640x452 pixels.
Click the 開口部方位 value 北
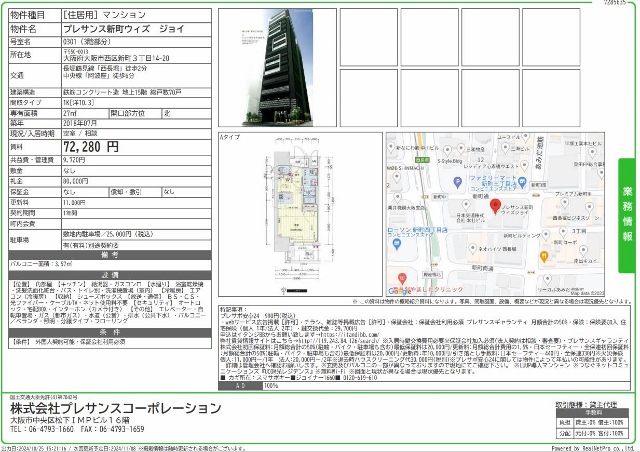pyautogui.click(x=167, y=114)
